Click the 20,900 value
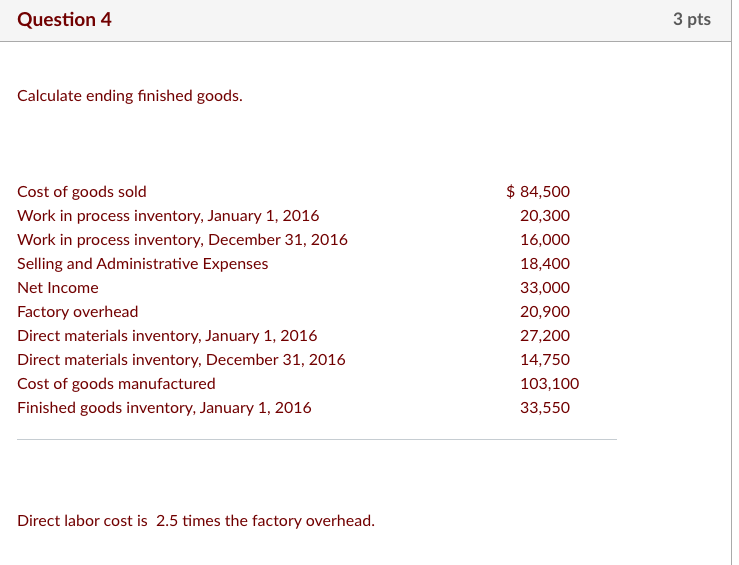 545,311
